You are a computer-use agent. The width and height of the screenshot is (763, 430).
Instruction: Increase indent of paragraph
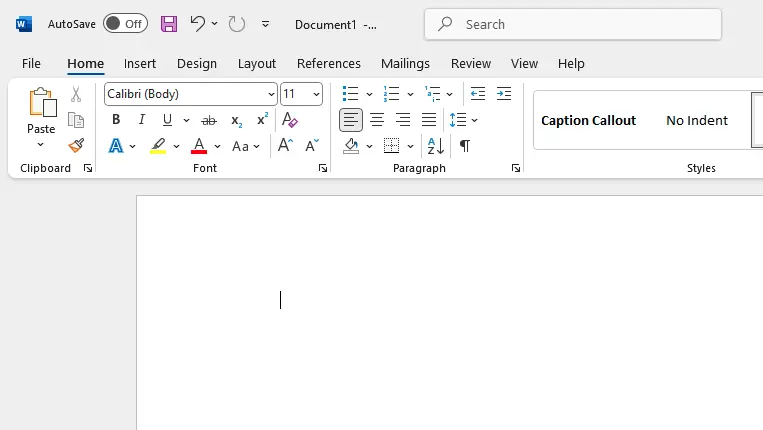click(504, 94)
